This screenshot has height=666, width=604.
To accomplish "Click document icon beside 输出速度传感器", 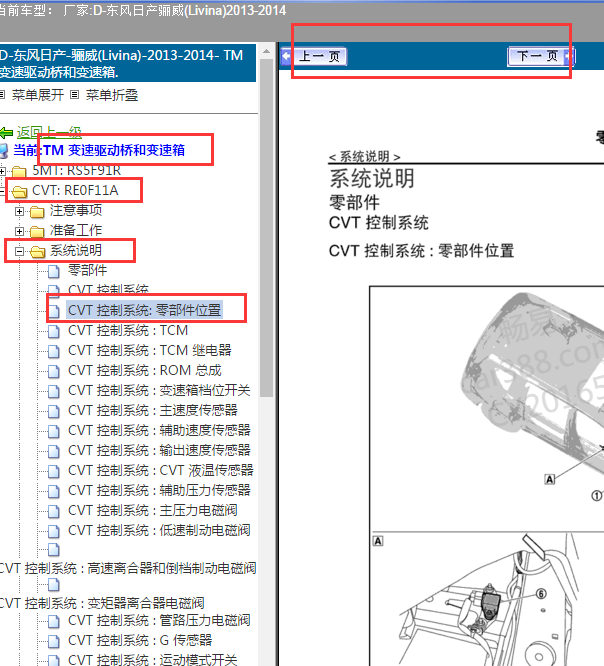I will 54,451.
